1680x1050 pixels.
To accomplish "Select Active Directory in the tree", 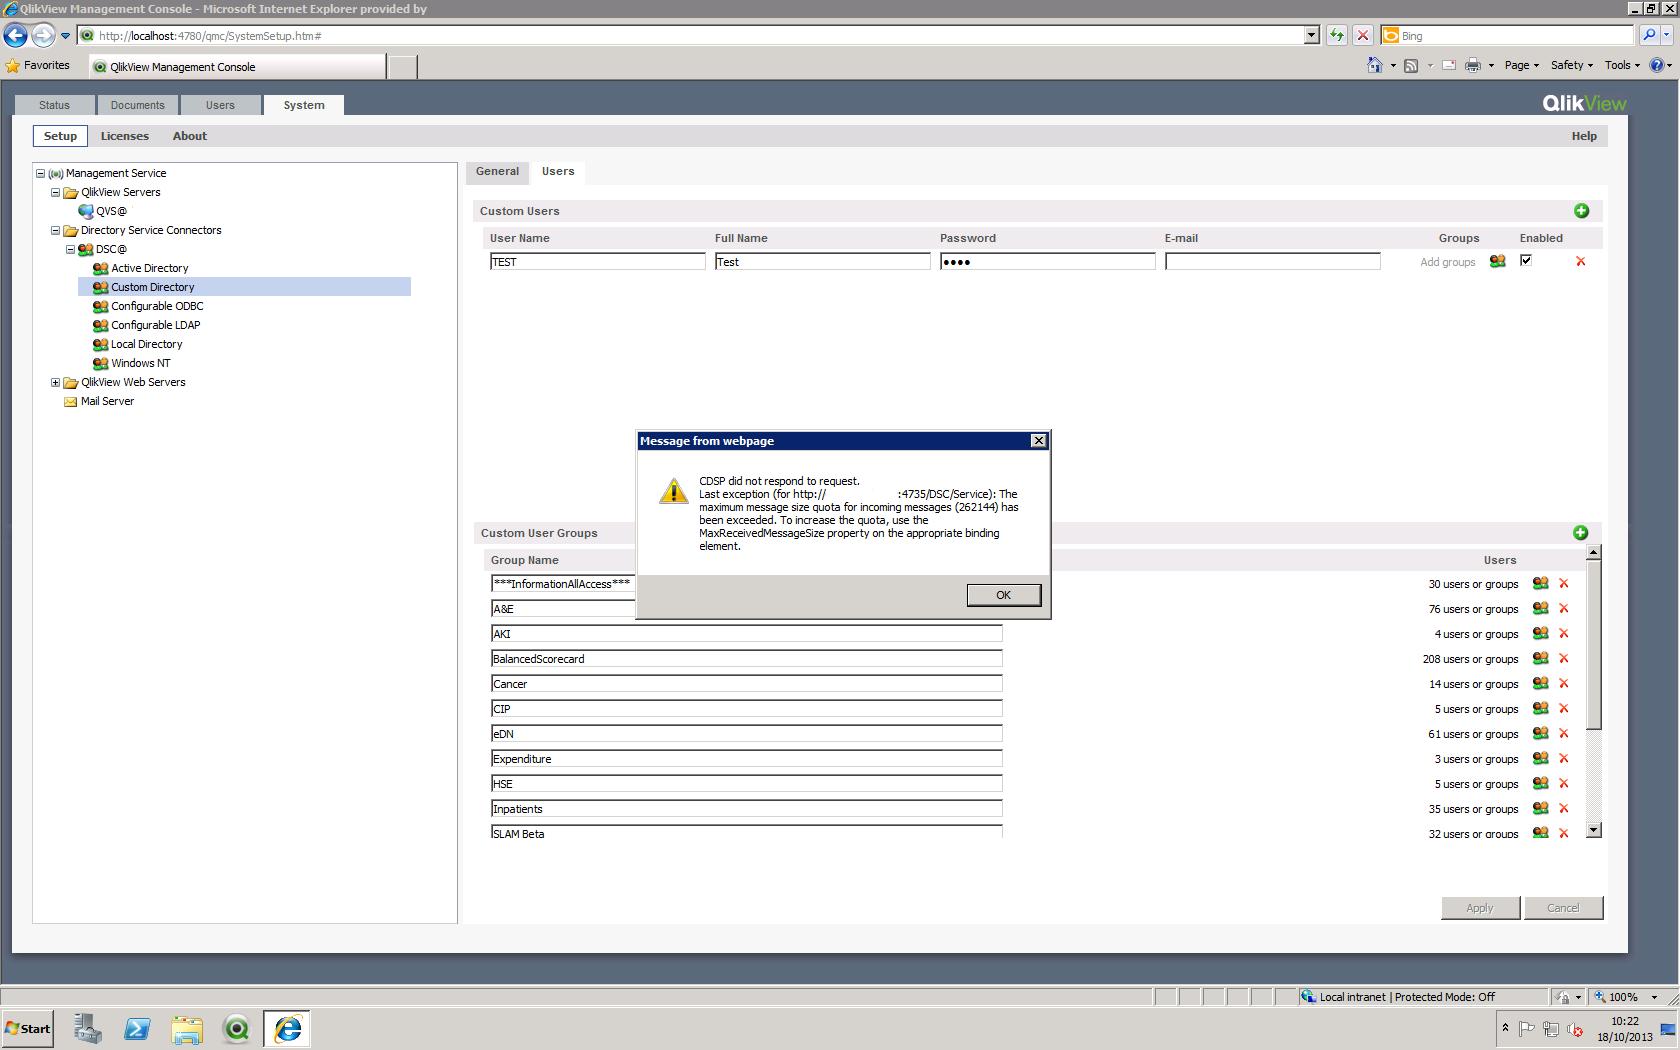I will (150, 268).
